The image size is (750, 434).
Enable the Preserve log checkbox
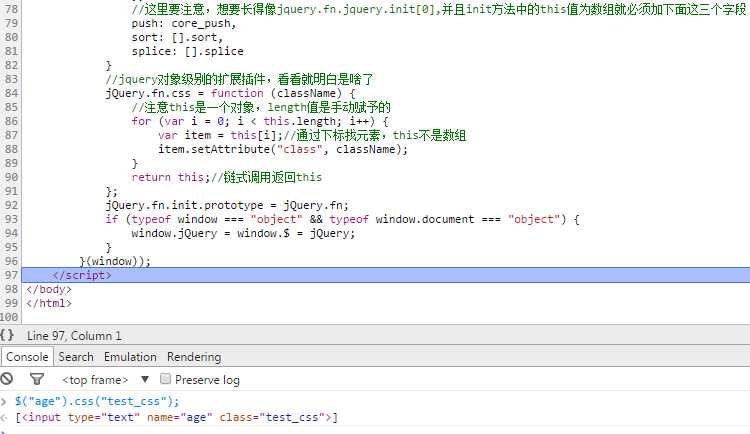165,379
